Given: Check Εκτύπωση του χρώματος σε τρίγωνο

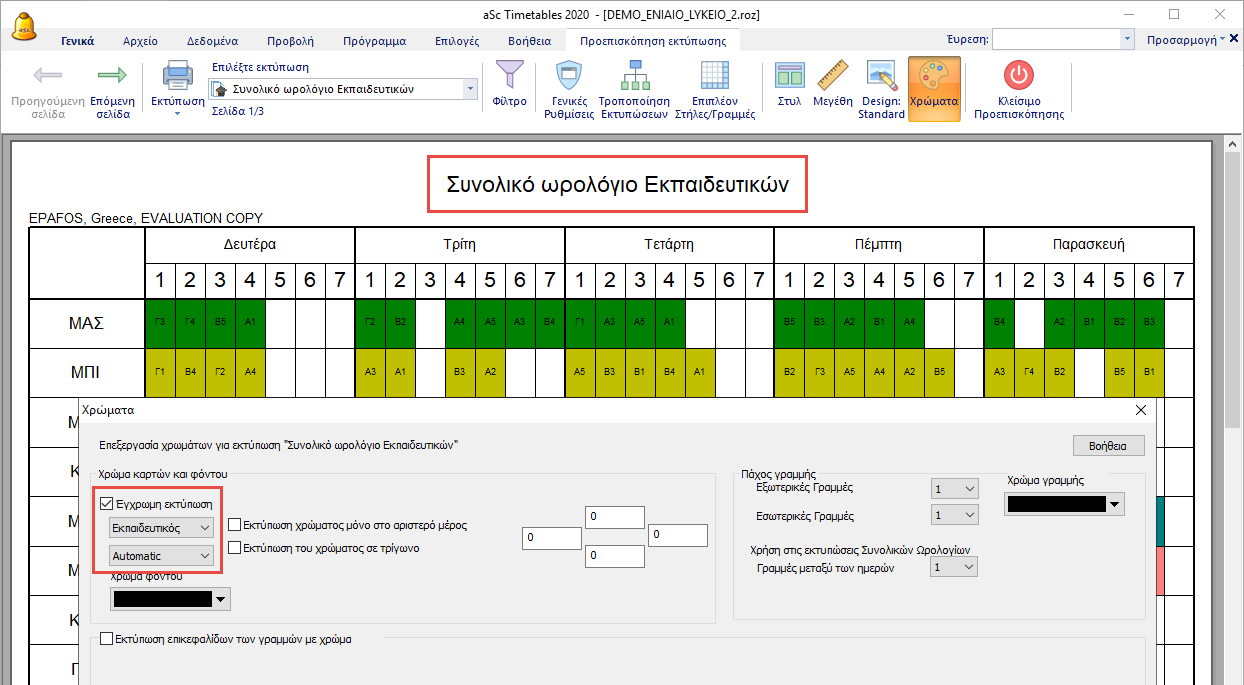Looking at the screenshot, I should [235, 548].
